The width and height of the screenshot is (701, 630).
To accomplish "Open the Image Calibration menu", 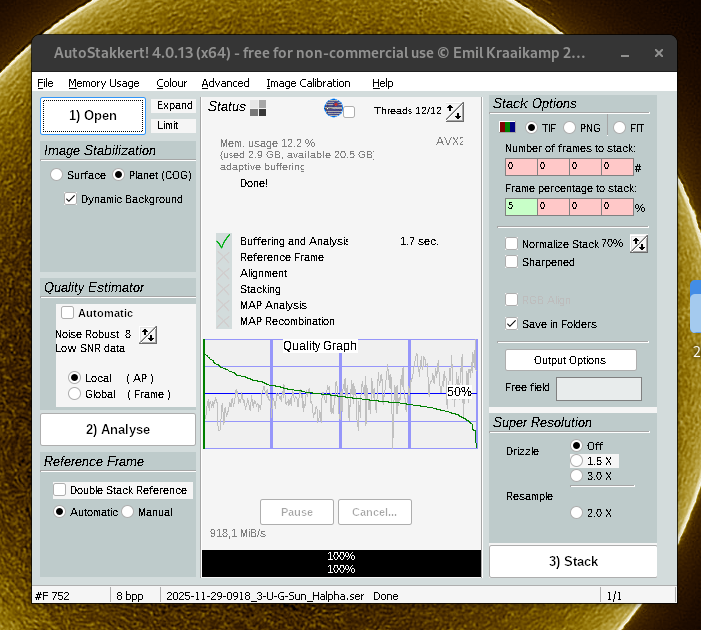I will point(308,83).
